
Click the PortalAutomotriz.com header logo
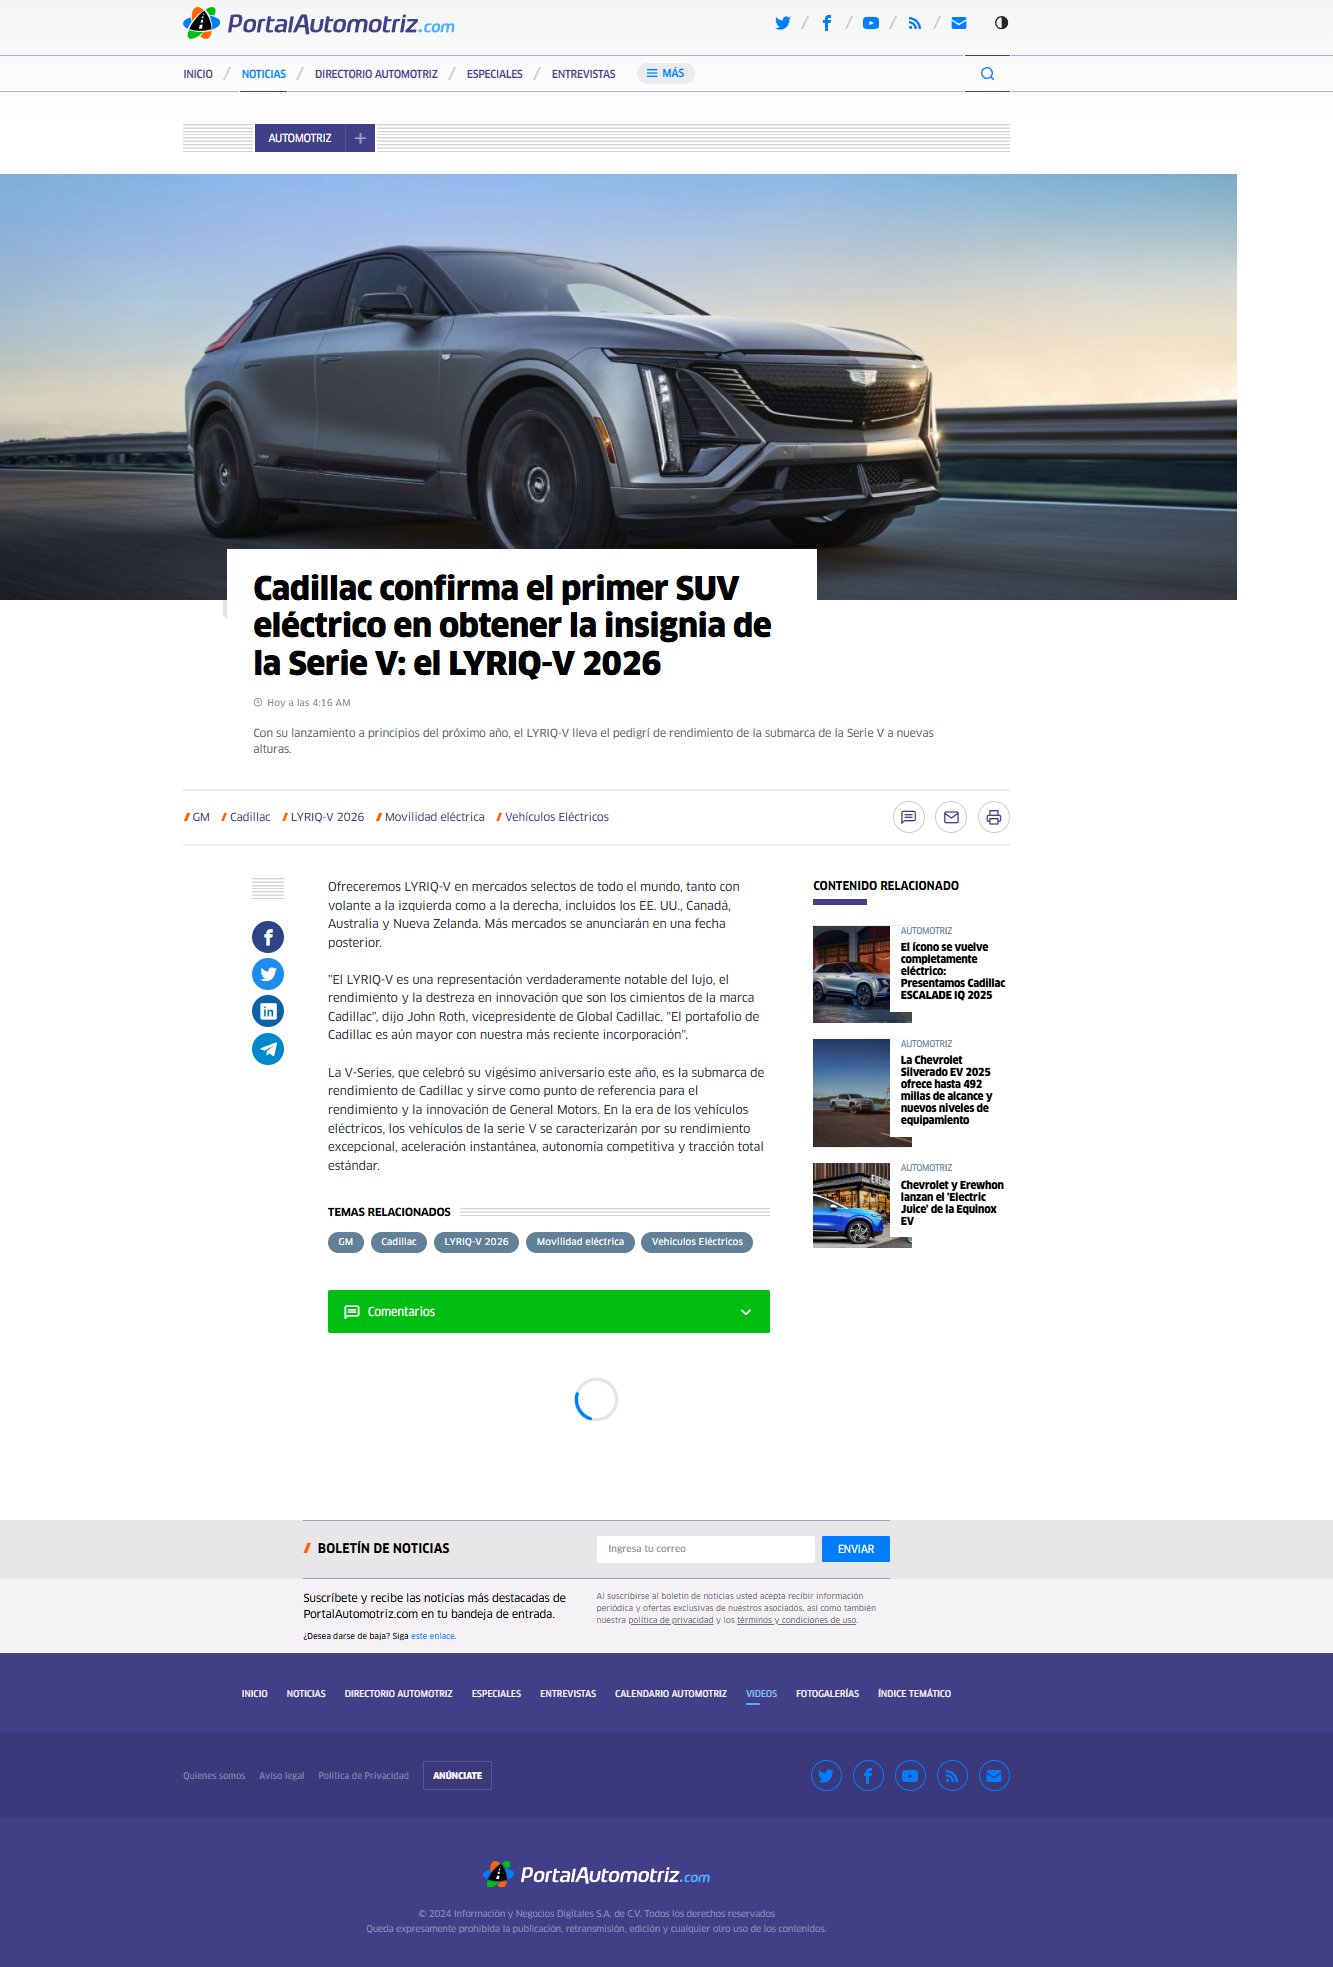(x=319, y=23)
